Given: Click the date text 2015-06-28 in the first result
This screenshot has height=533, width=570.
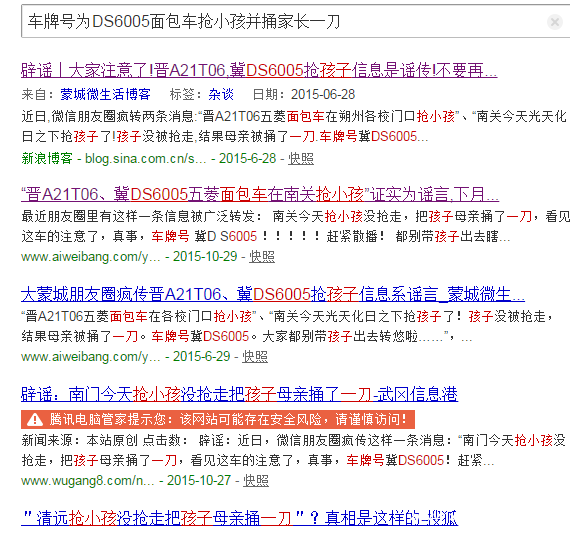Looking at the screenshot, I should coord(323,95).
